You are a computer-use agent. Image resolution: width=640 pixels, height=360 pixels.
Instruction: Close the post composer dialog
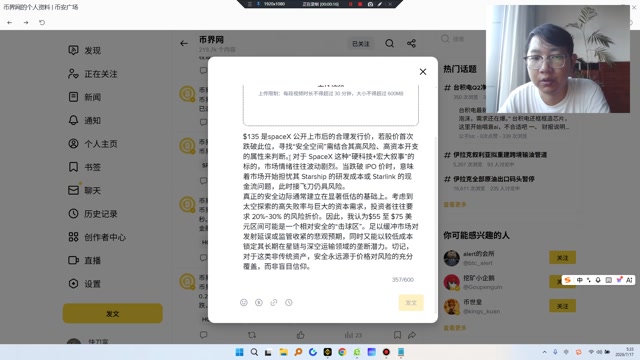423,72
